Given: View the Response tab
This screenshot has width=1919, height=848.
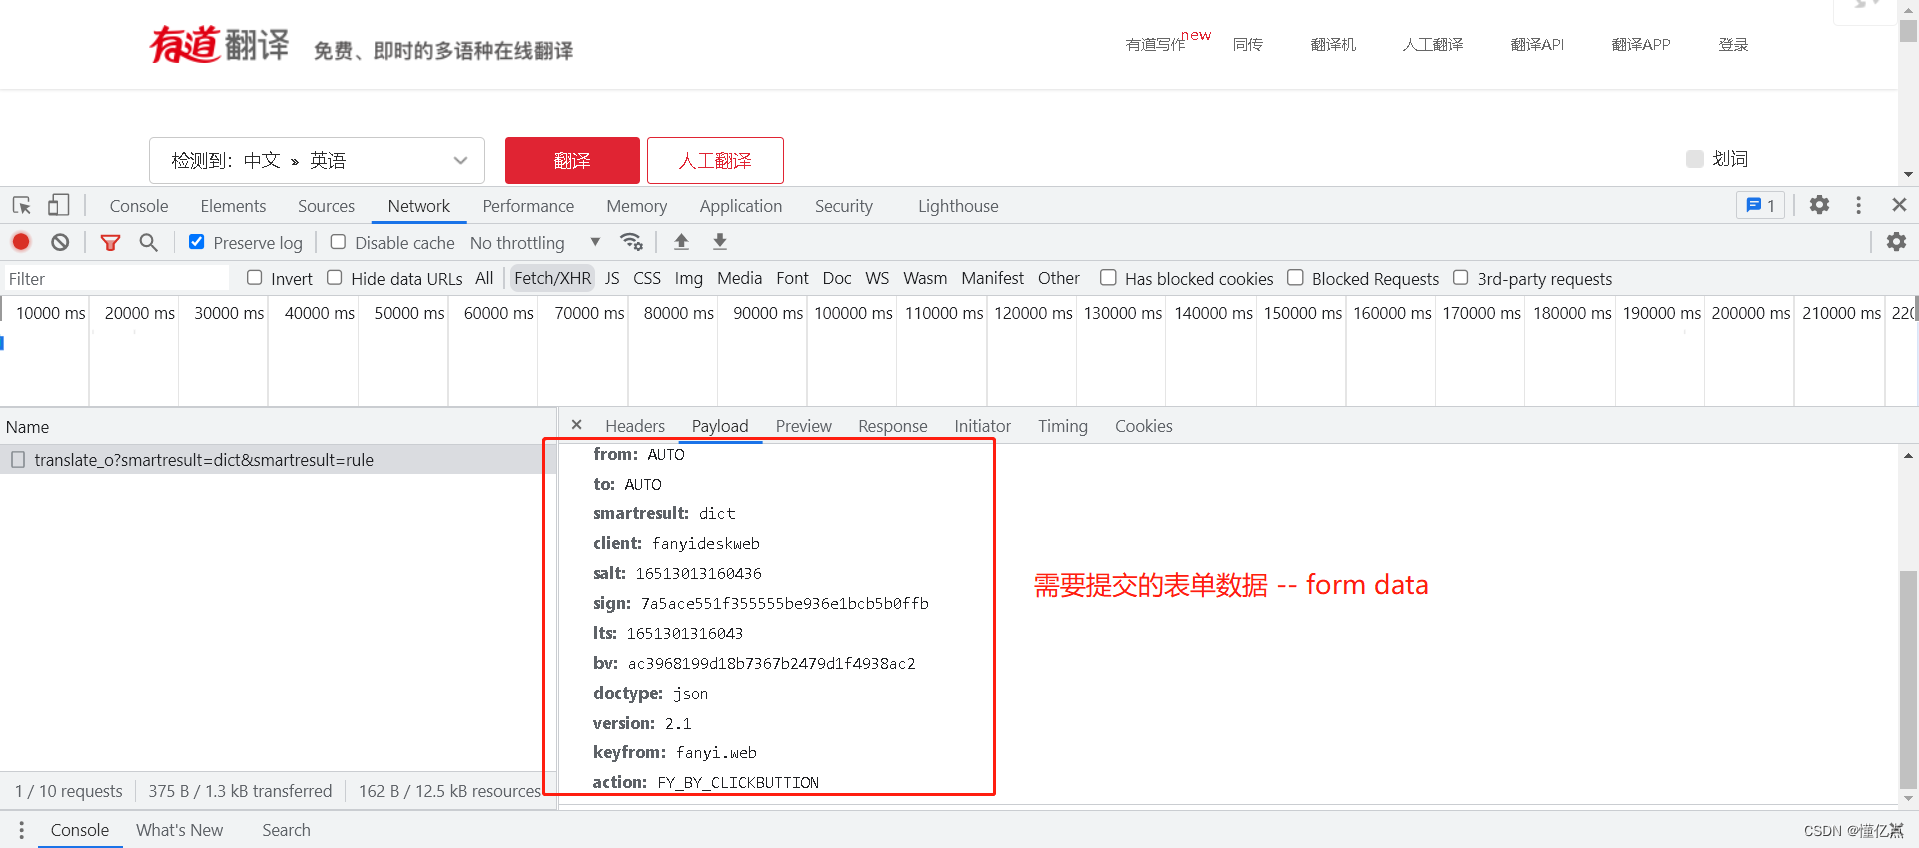Looking at the screenshot, I should click(x=892, y=426).
